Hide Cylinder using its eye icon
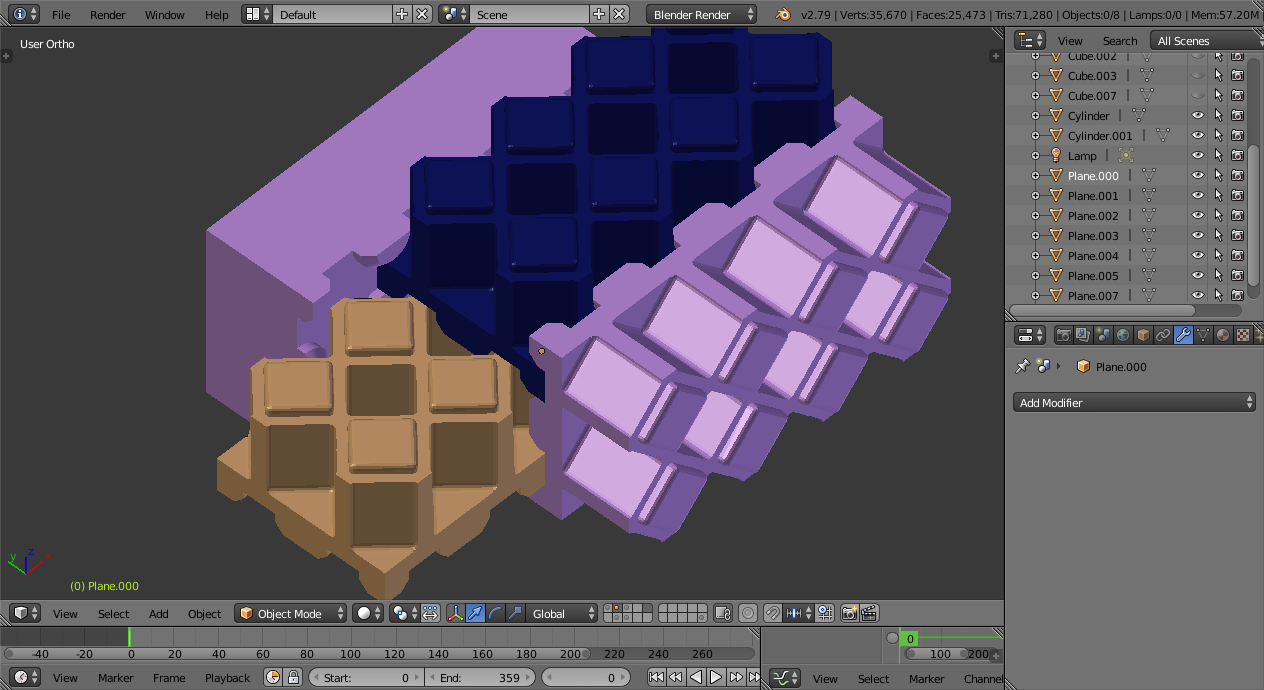This screenshot has height=690, width=1264. [x=1198, y=115]
